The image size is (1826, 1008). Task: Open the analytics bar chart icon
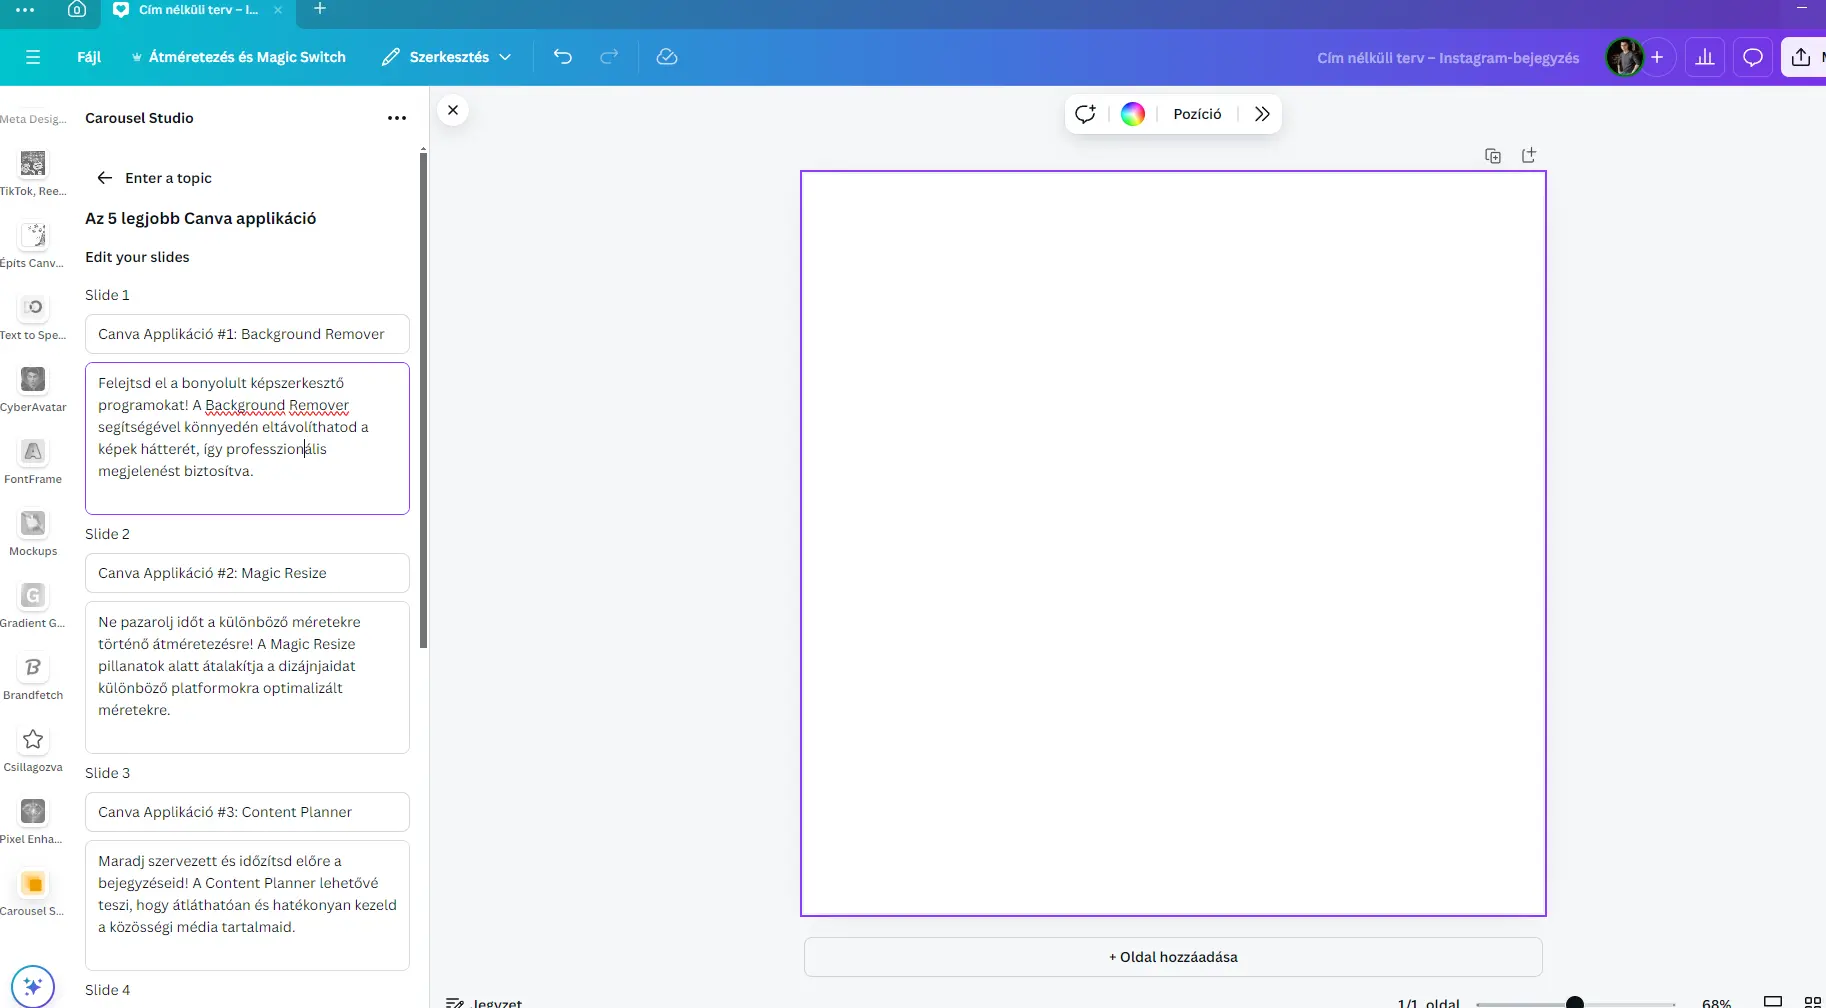[x=1705, y=57]
